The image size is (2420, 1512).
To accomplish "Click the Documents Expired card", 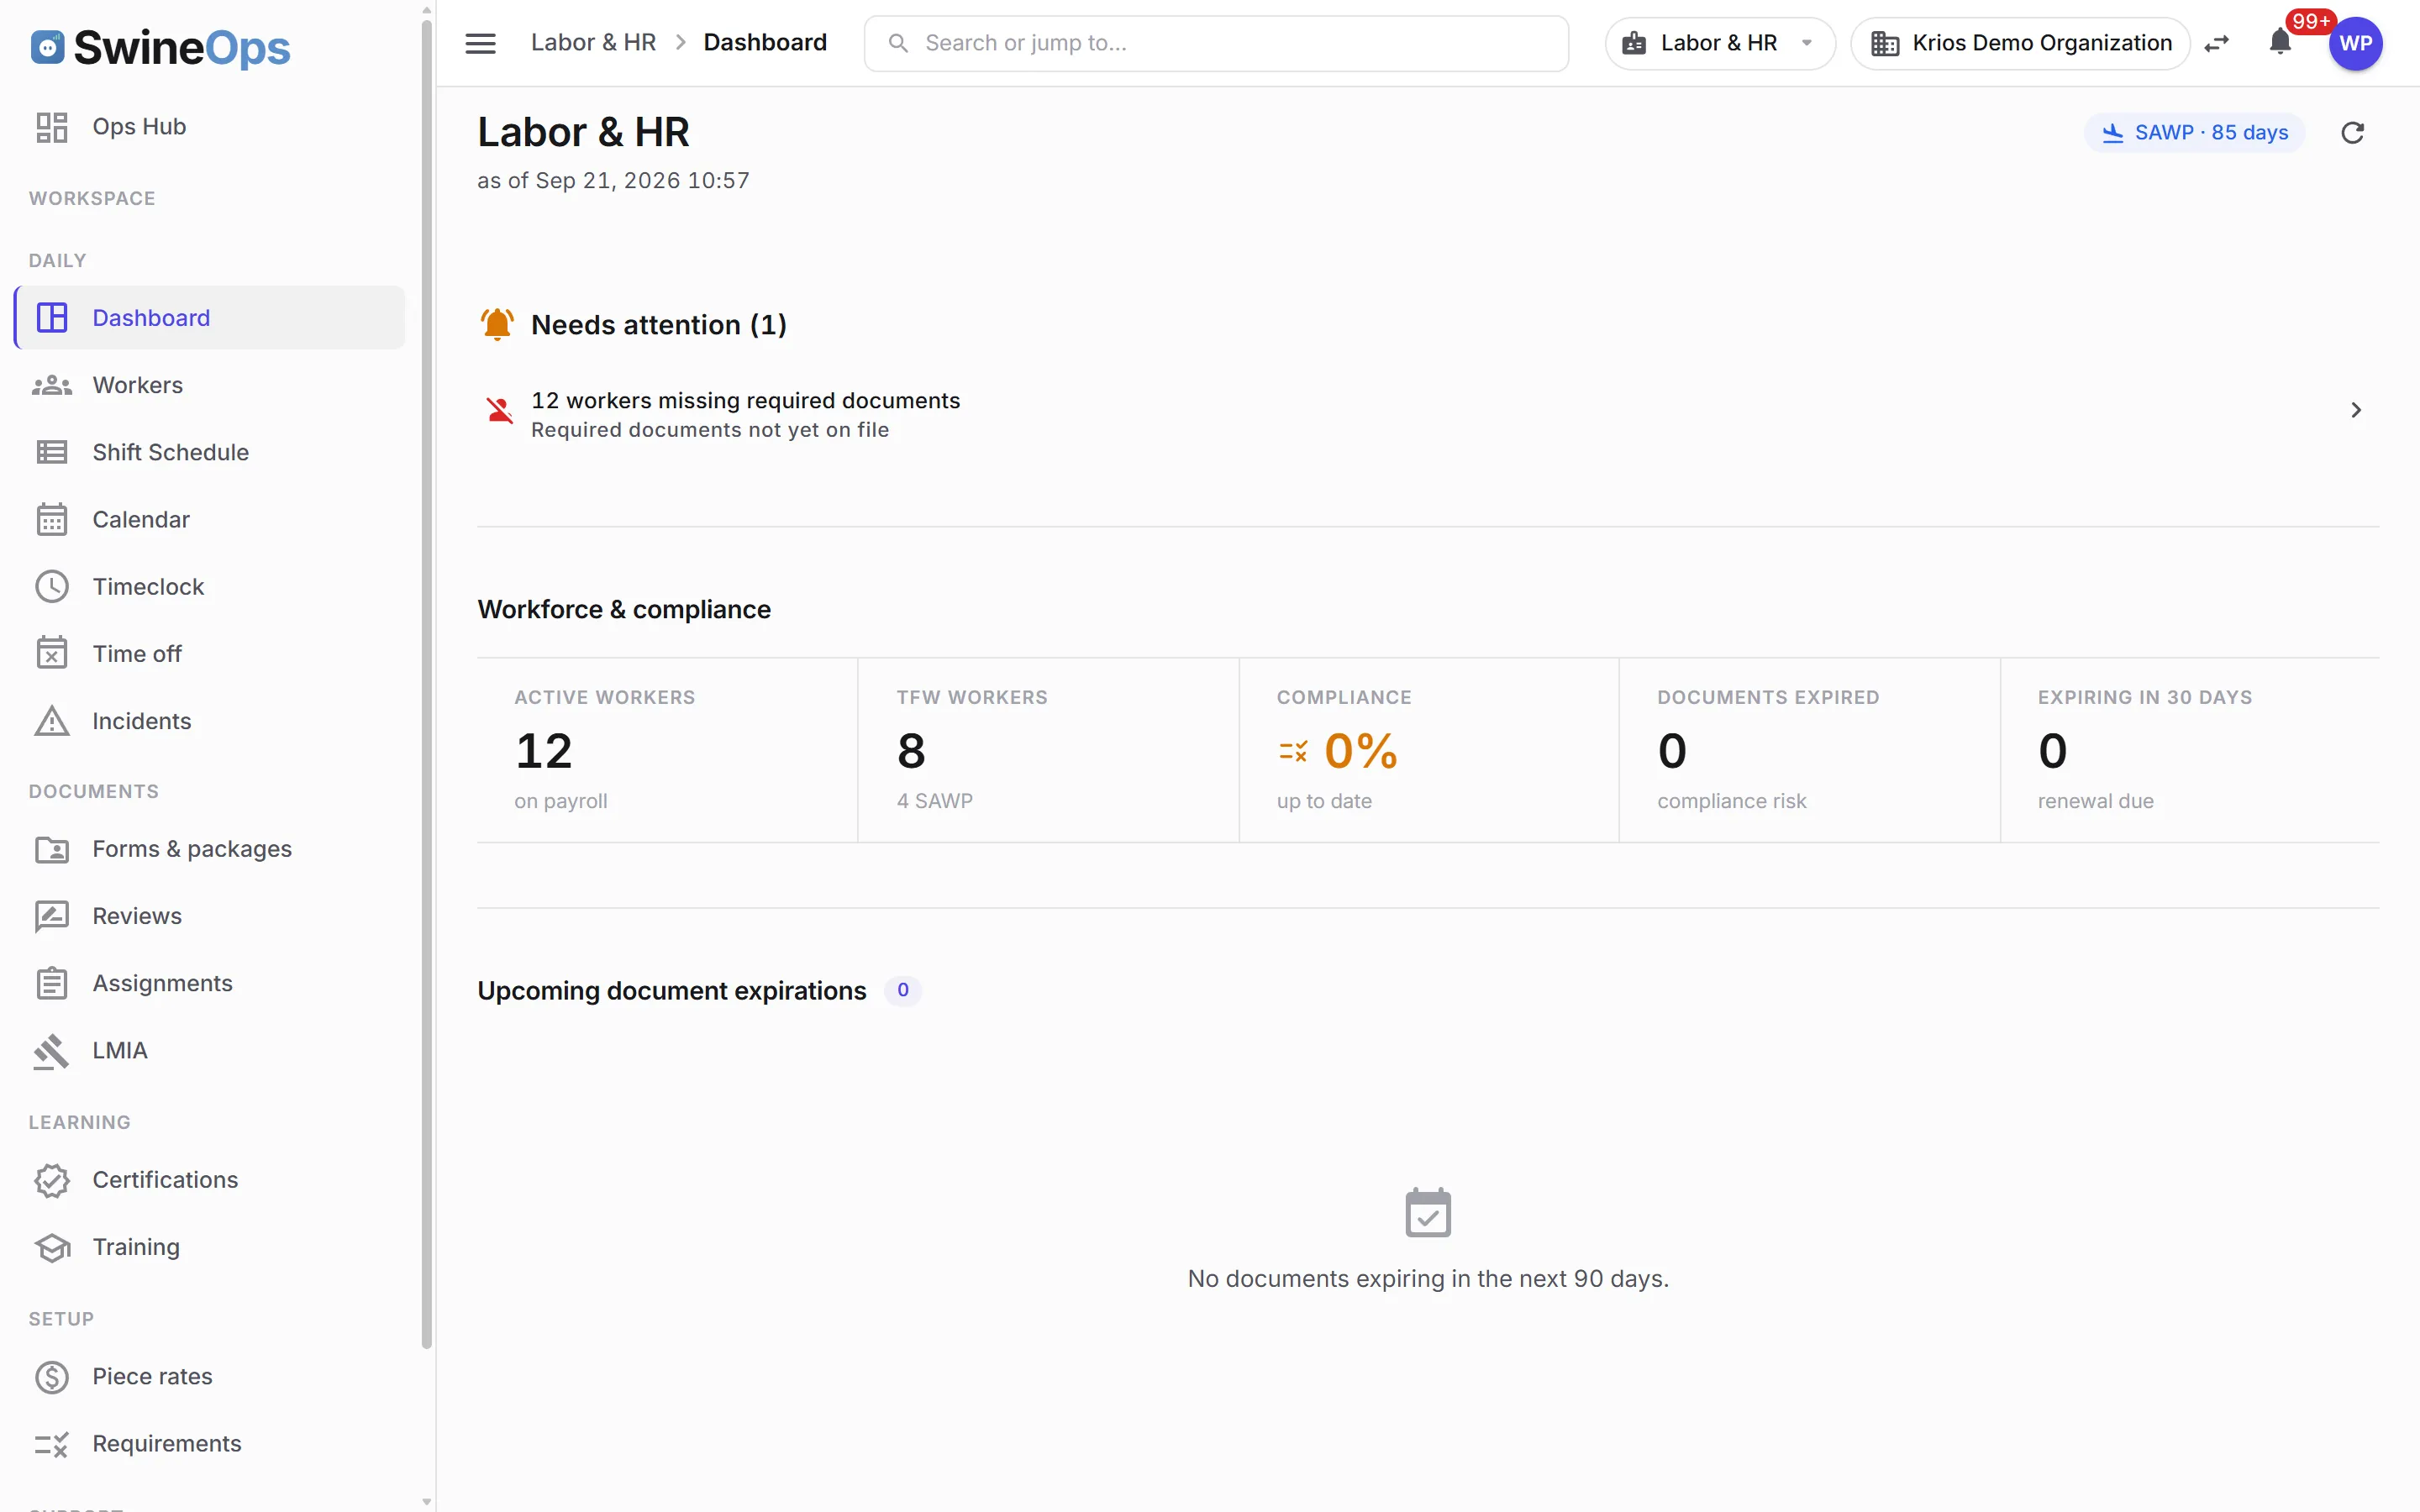I will pos(1810,750).
